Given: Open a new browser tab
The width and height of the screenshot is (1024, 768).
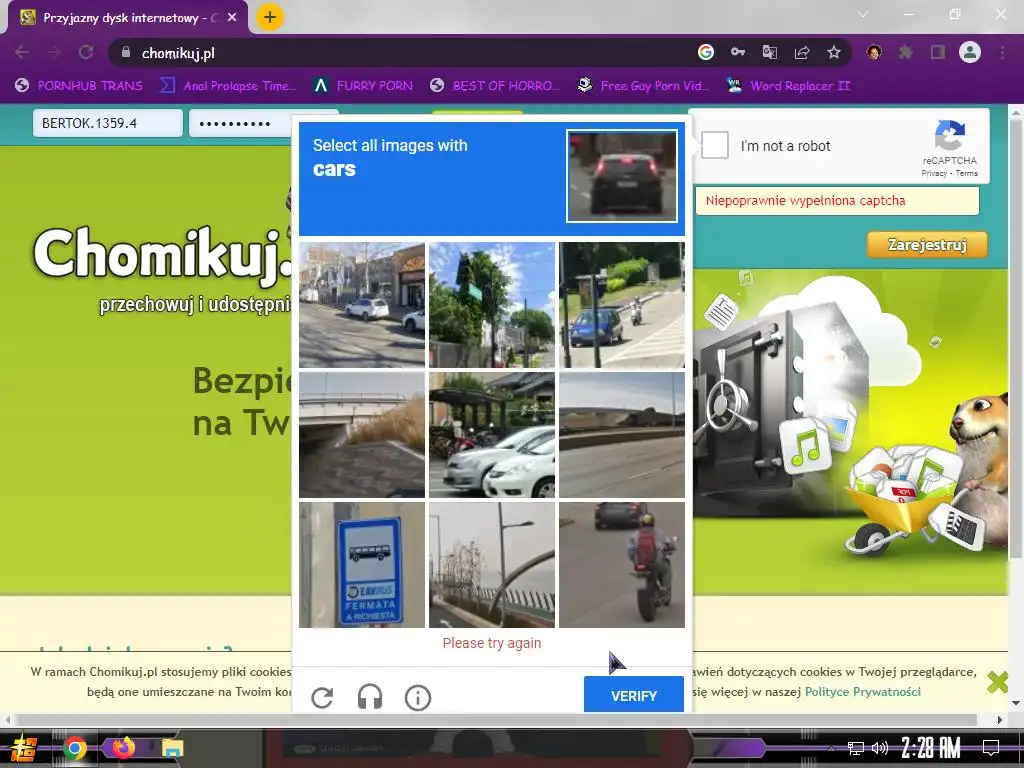Looking at the screenshot, I should (270, 18).
